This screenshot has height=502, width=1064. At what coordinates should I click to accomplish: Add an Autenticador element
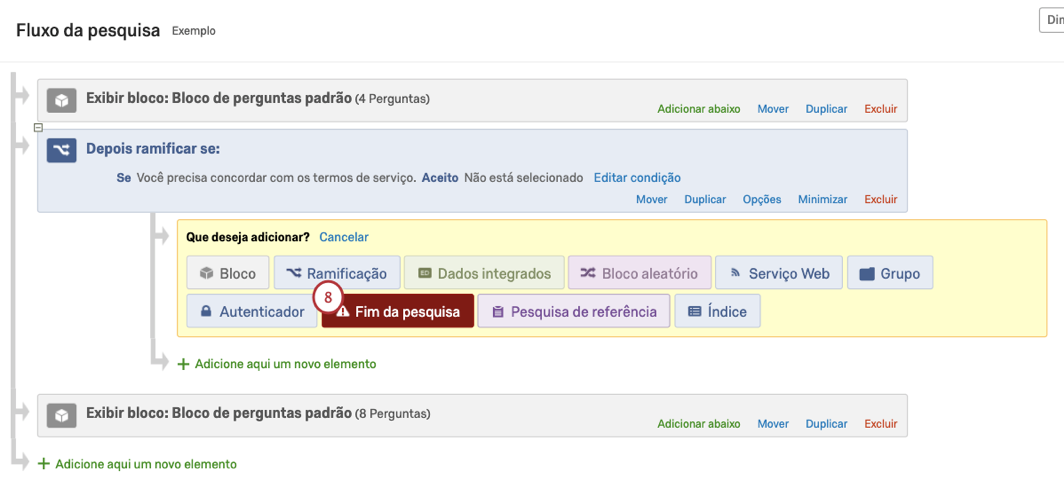click(252, 312)
